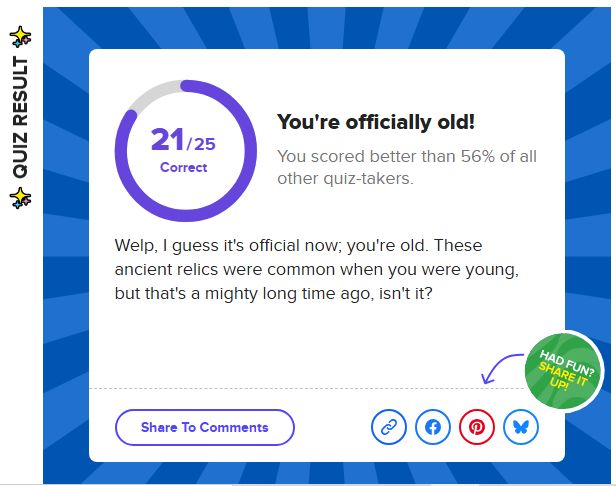Share the result on Bluesky
This screenshot has height=486, width=616.
pyautogui.click(x=521, y=427)
